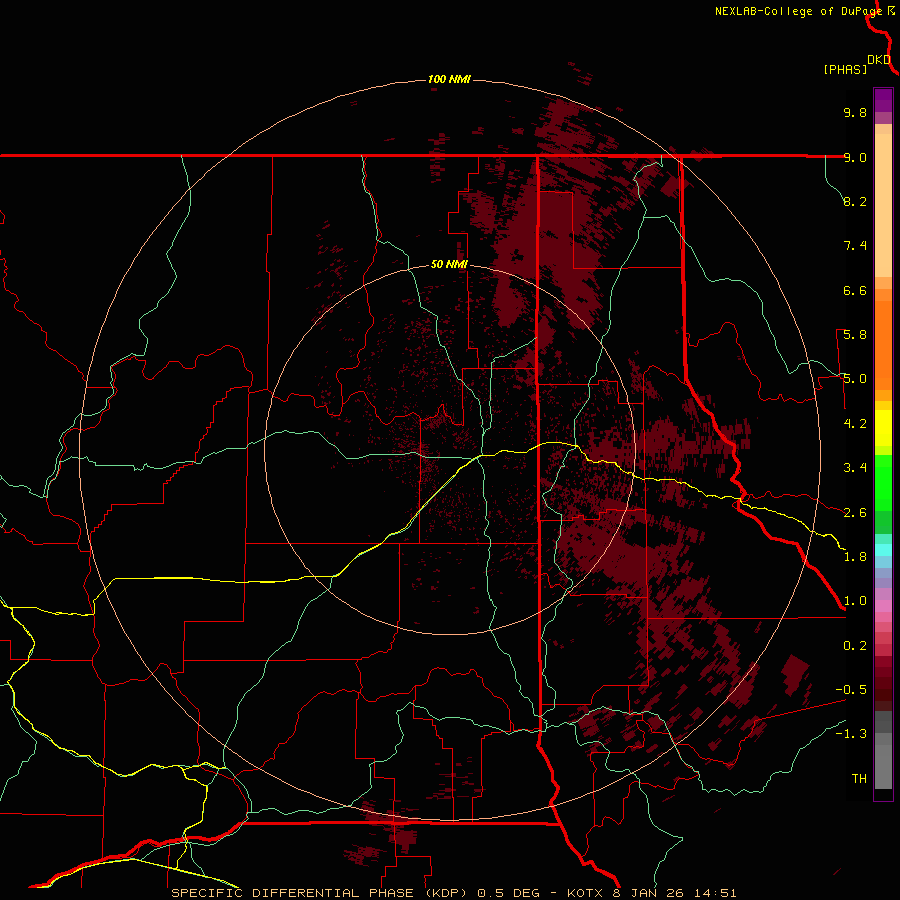The height and width of the screenshot is (900, 900).
Task: Click the 100 NMI range ring label
Action: [x=449, y=79]
